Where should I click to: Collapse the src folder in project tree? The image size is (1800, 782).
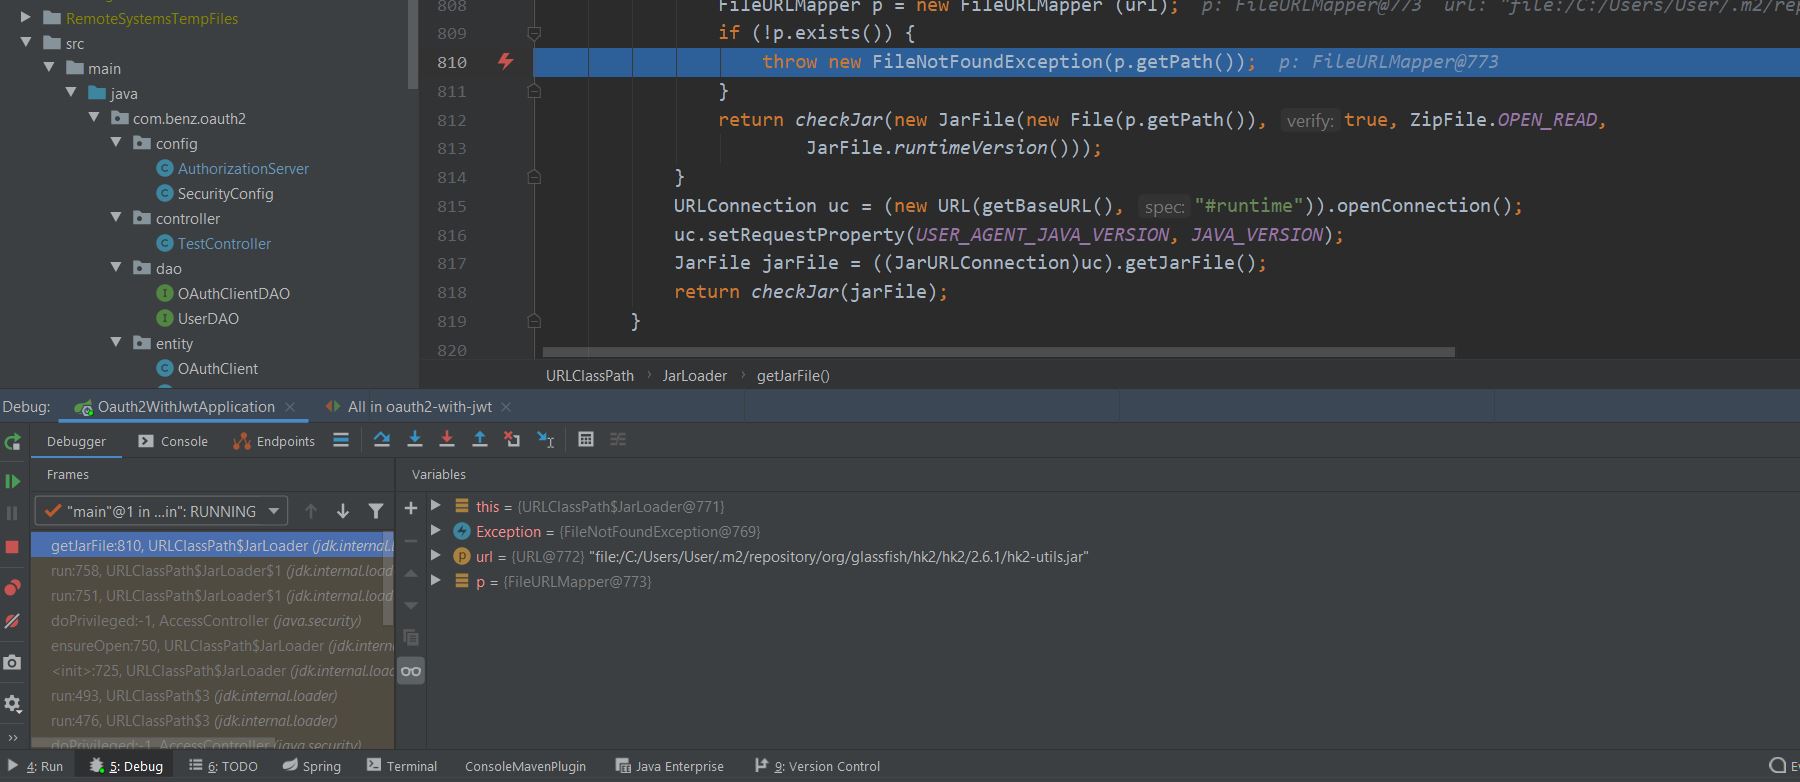click(x=26, y=43)
